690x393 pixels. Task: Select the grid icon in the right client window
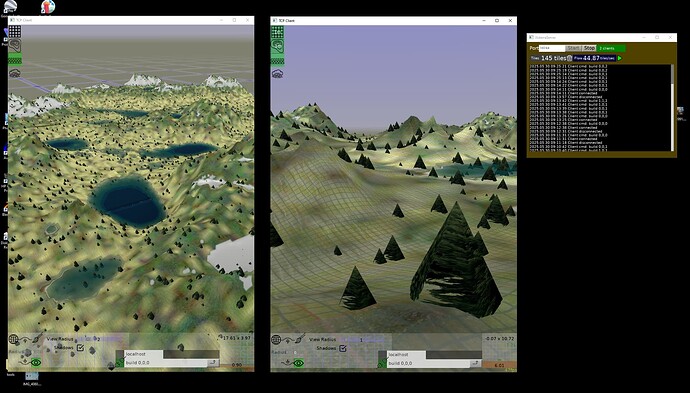pyautogui.click(x=277, y=31)
